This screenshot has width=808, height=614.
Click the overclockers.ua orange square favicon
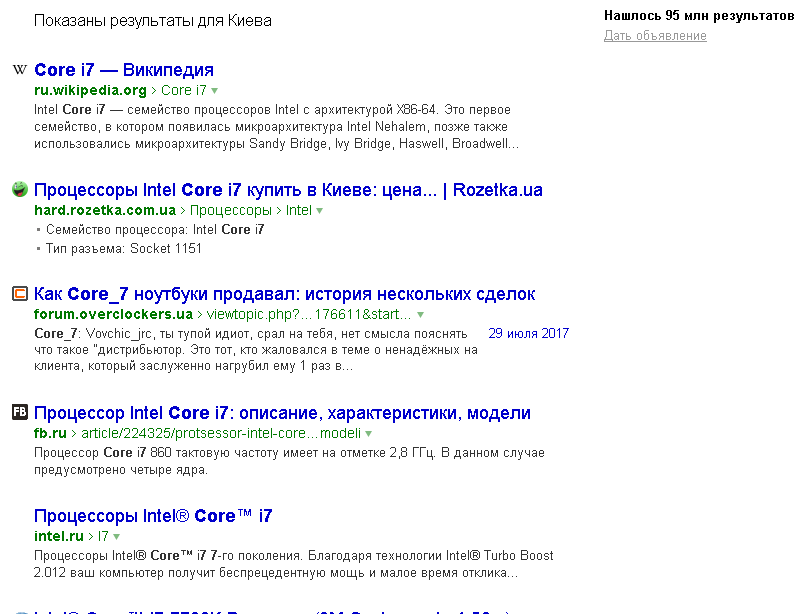[x=20, y=294]
